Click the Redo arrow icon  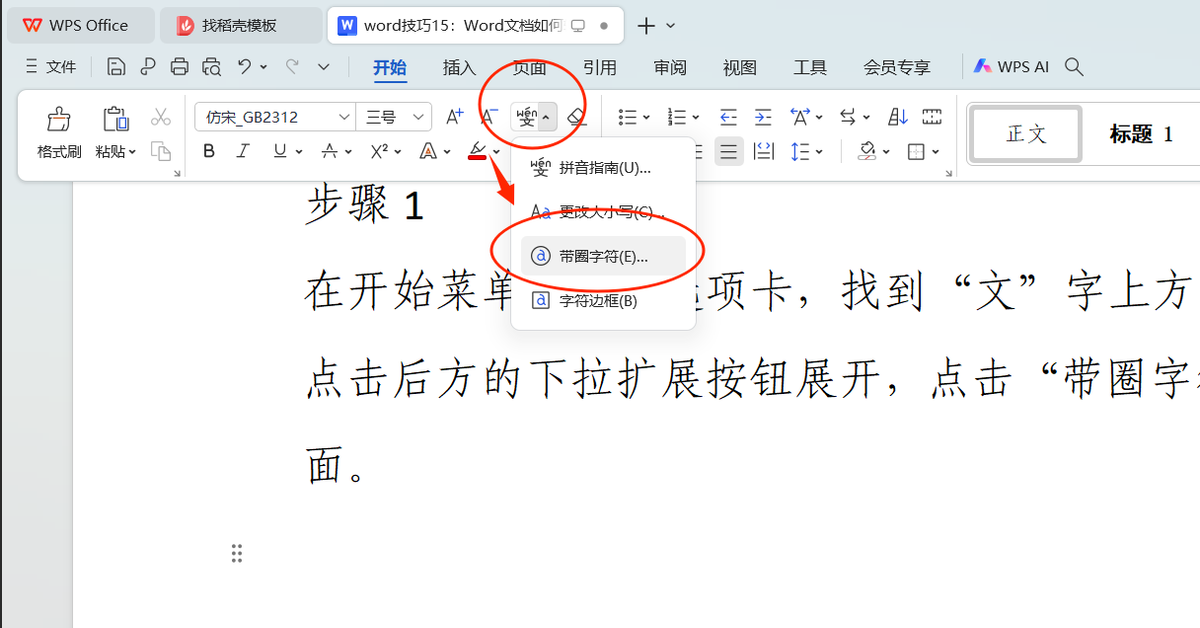point(292,67)
